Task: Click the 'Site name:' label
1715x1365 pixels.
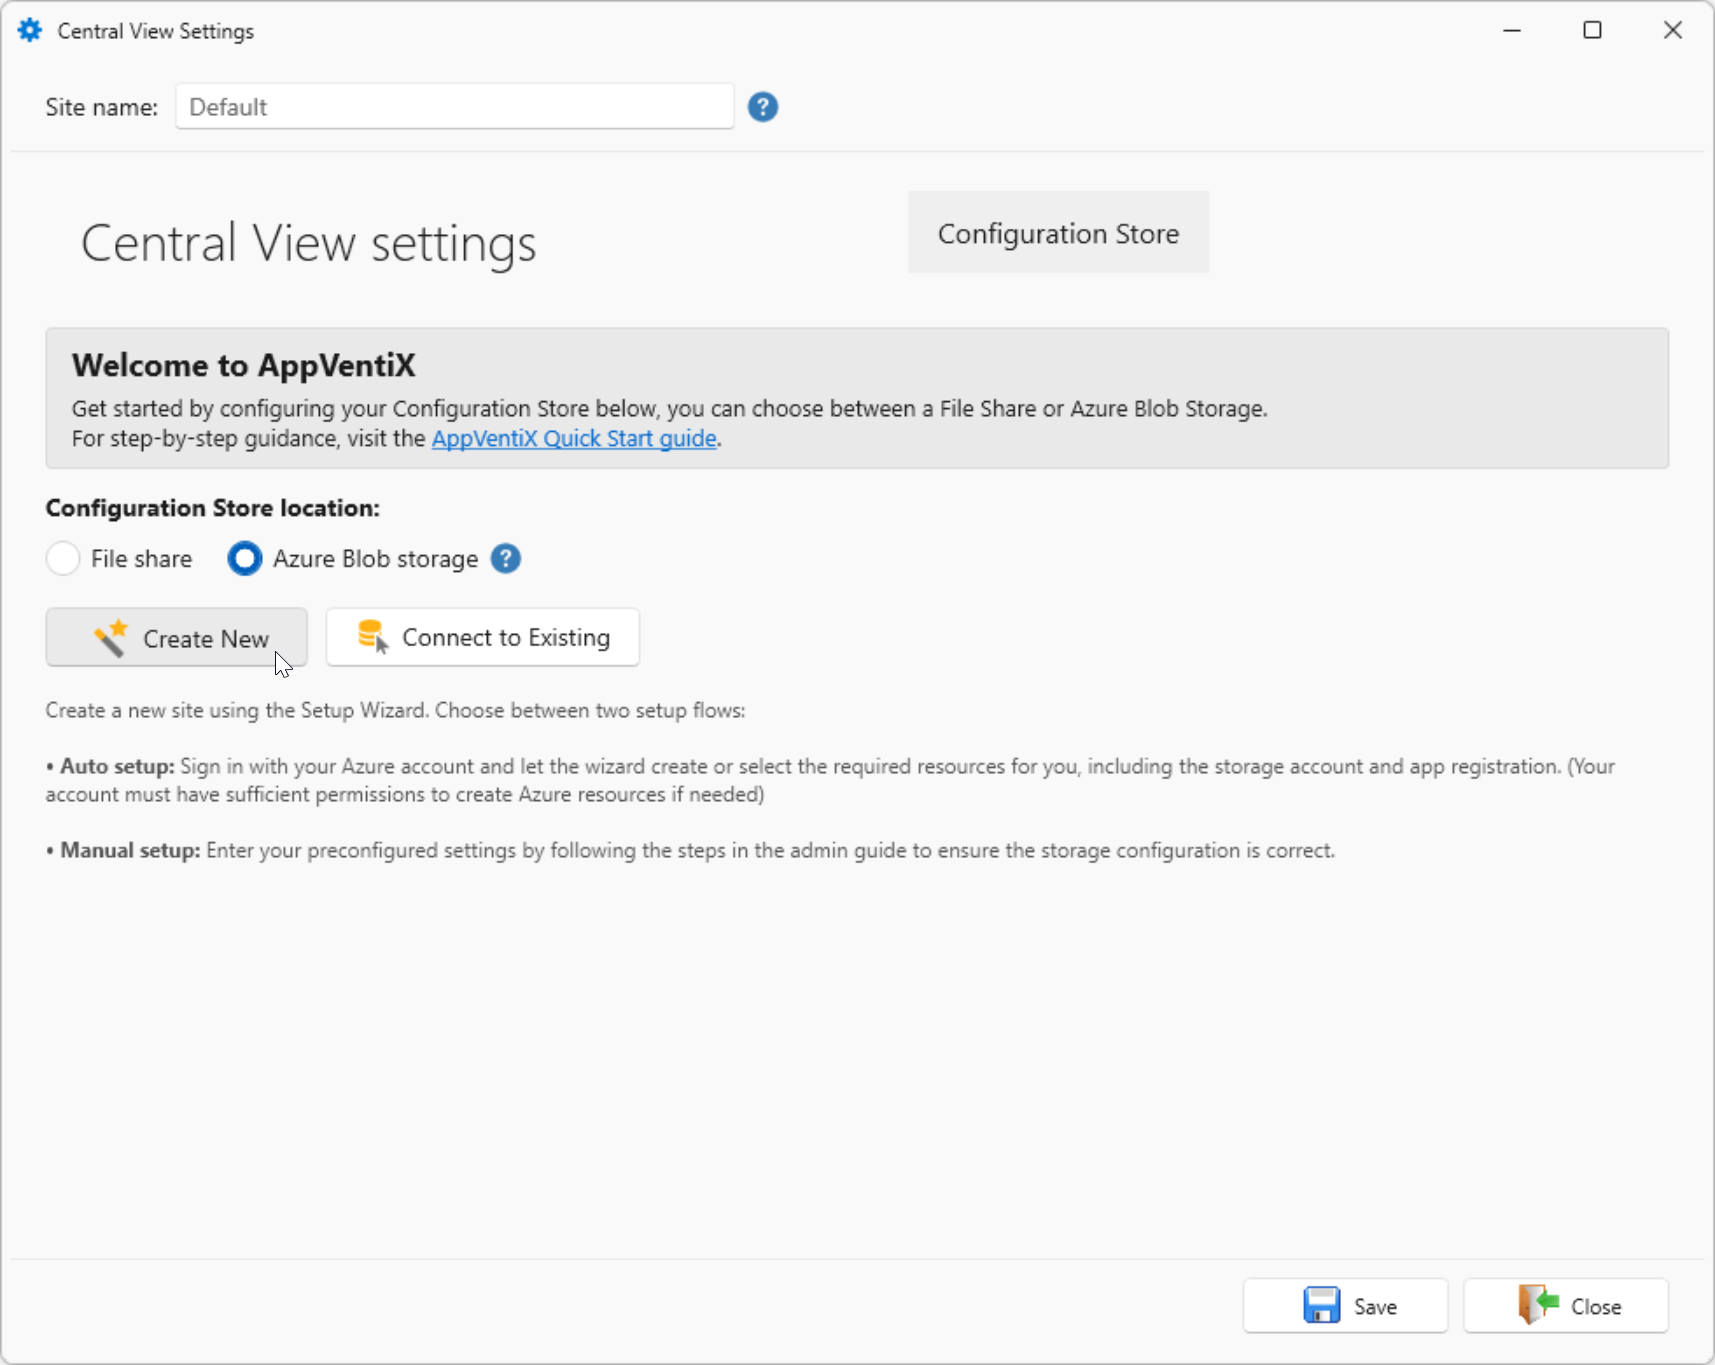Action: pos(101,107)
